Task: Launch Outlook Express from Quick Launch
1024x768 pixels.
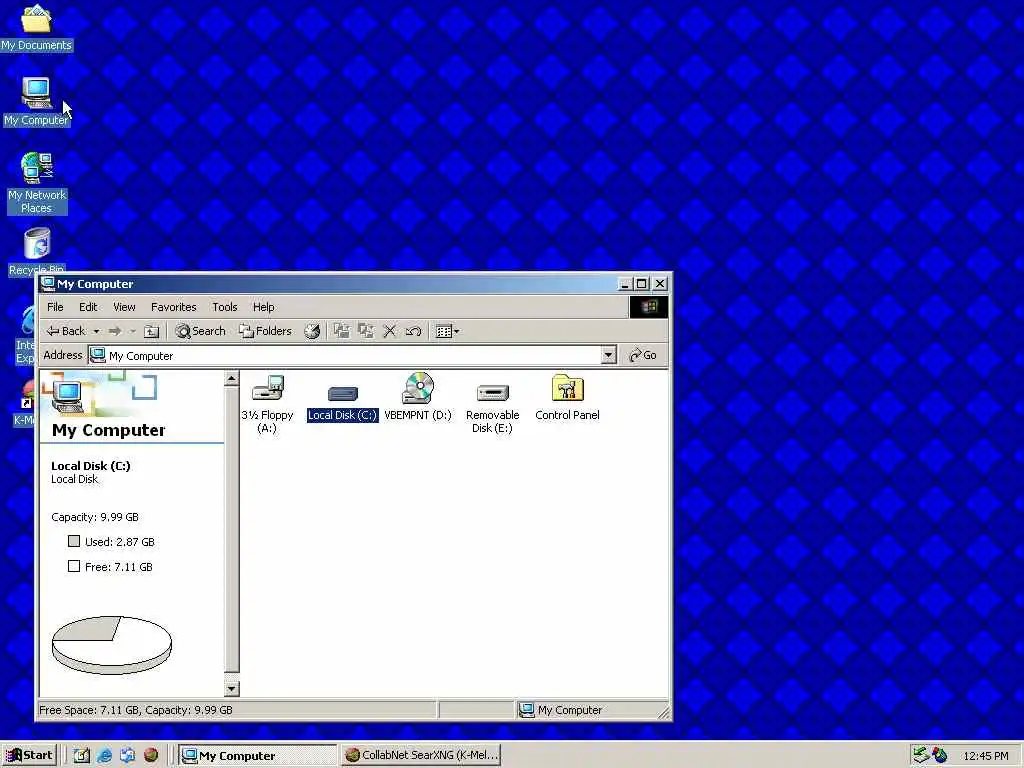Action: tap(127, 756)
